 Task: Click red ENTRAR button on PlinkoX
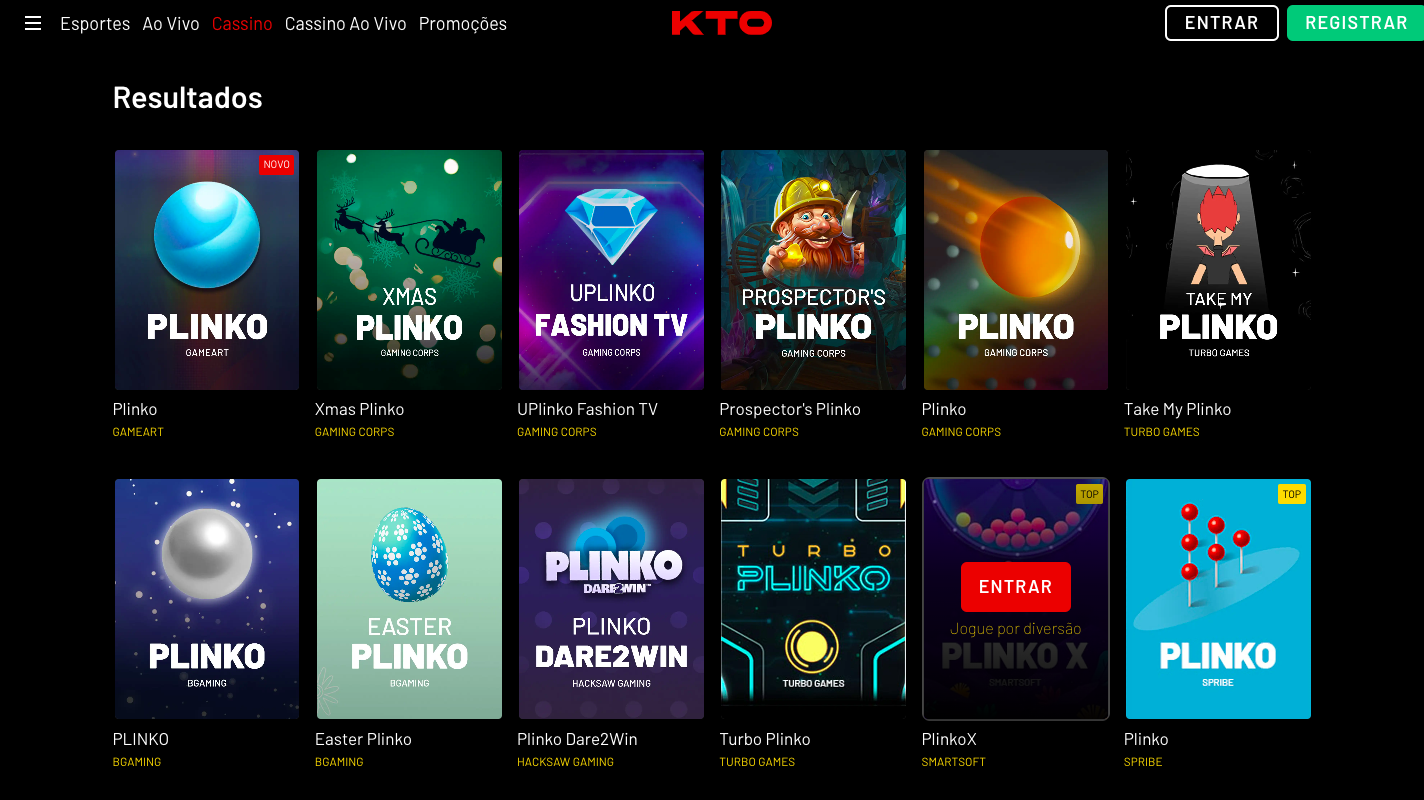tap(1016, 587)
